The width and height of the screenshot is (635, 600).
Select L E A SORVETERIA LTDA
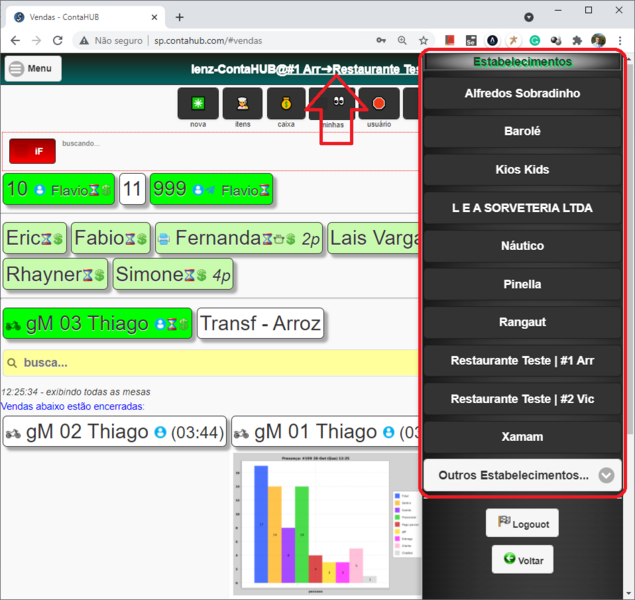pos(522,208)
